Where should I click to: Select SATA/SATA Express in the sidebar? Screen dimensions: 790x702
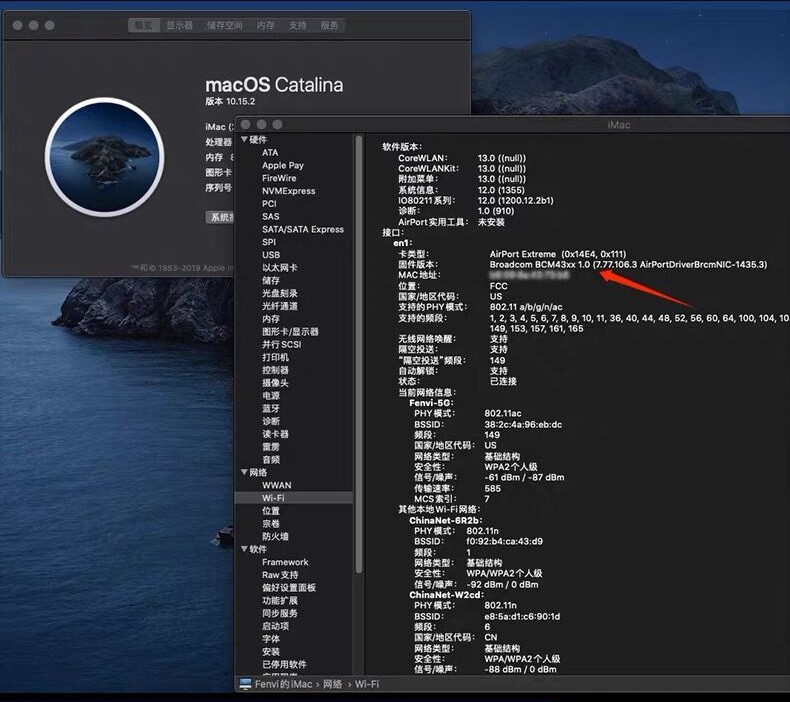(x=303, y=229)
